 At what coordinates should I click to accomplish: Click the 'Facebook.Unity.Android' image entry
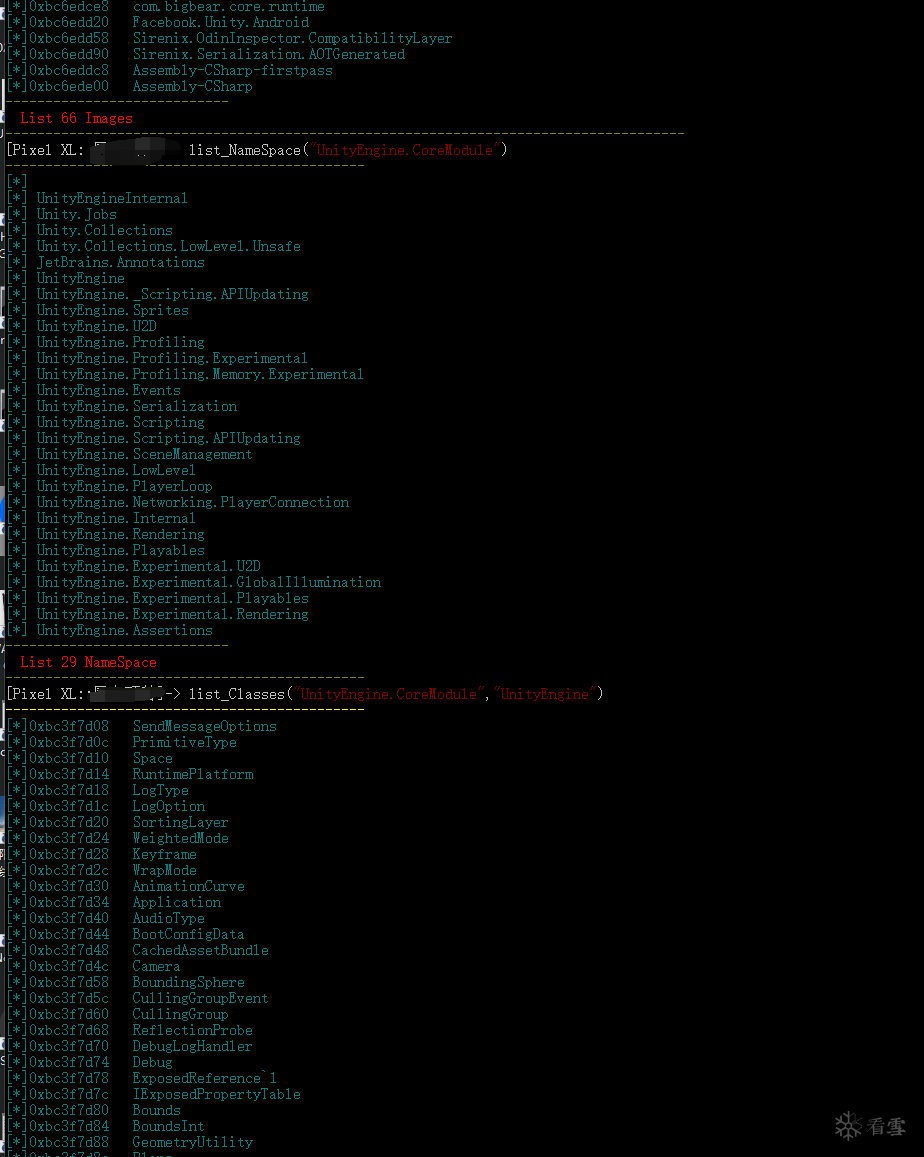[x=221, y=22]
